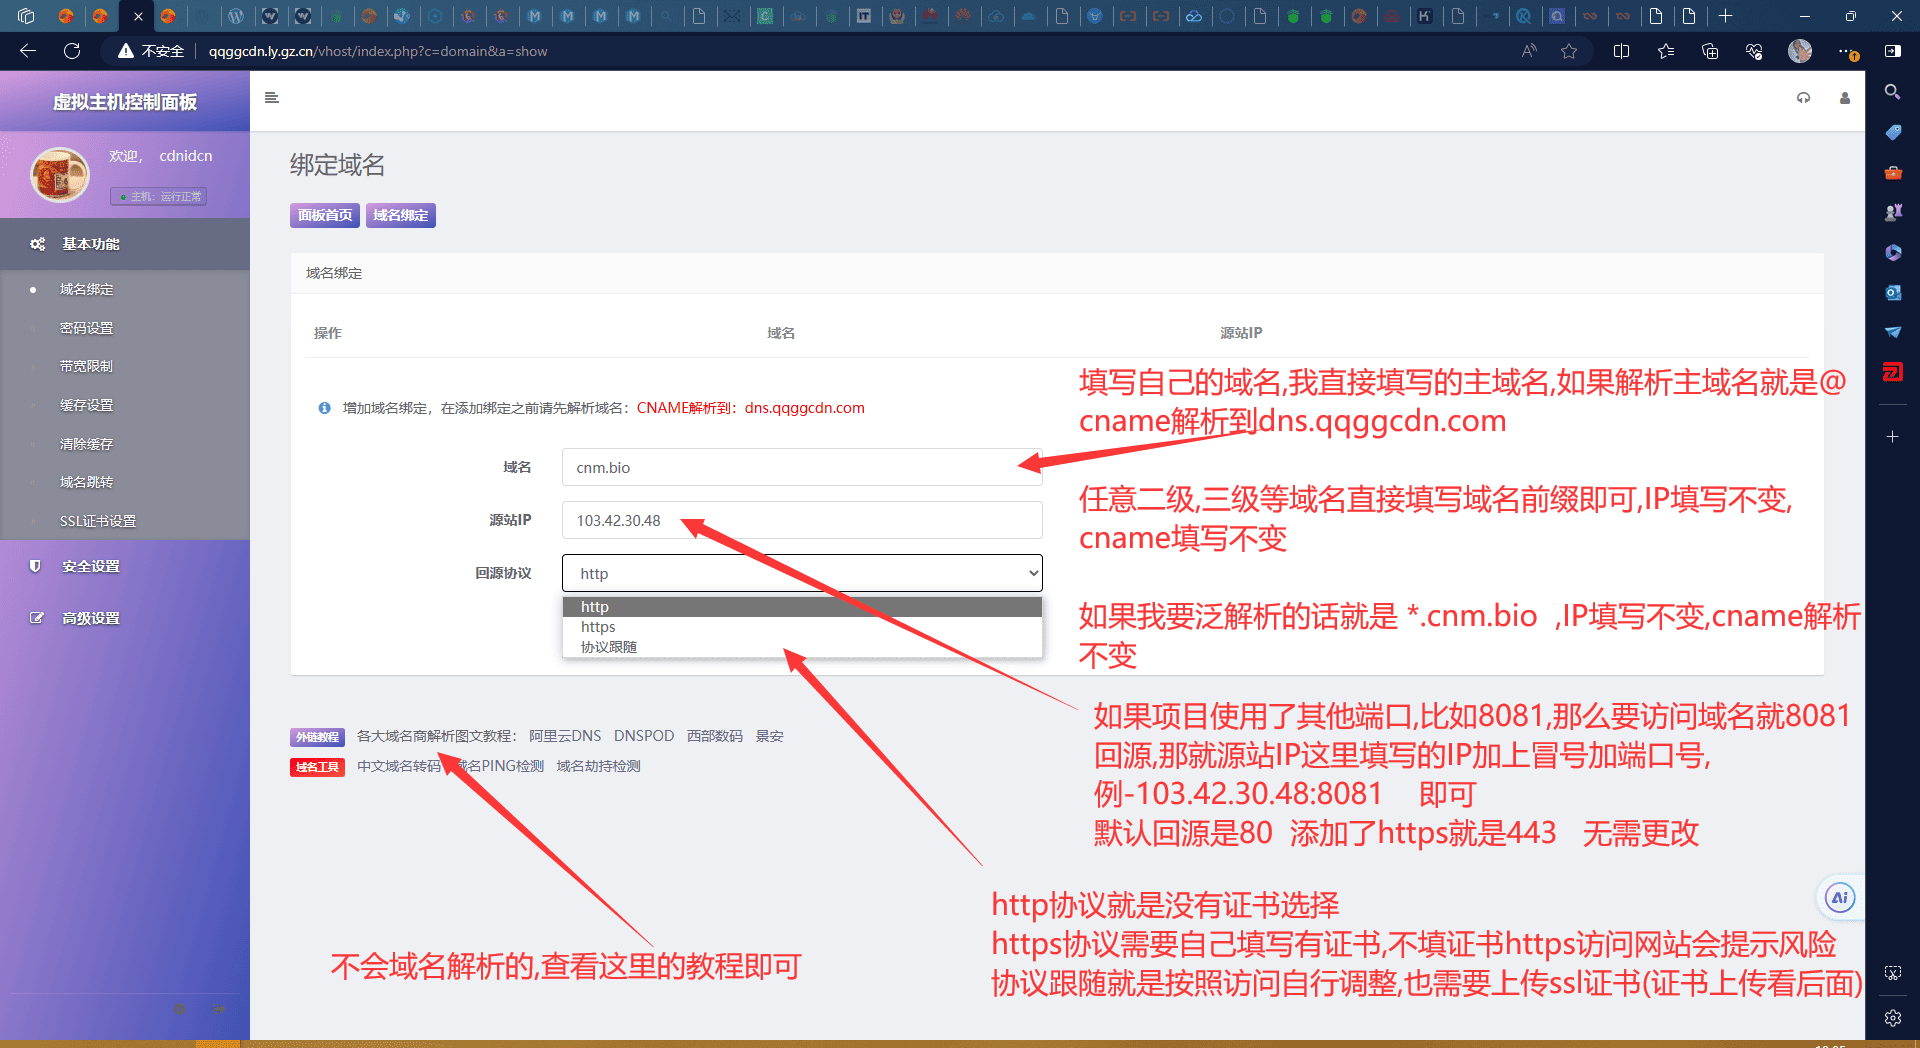1920x1048 pixels.
Task: Click the floating Ai assistant icon
Action: (x=1839, y=897)
